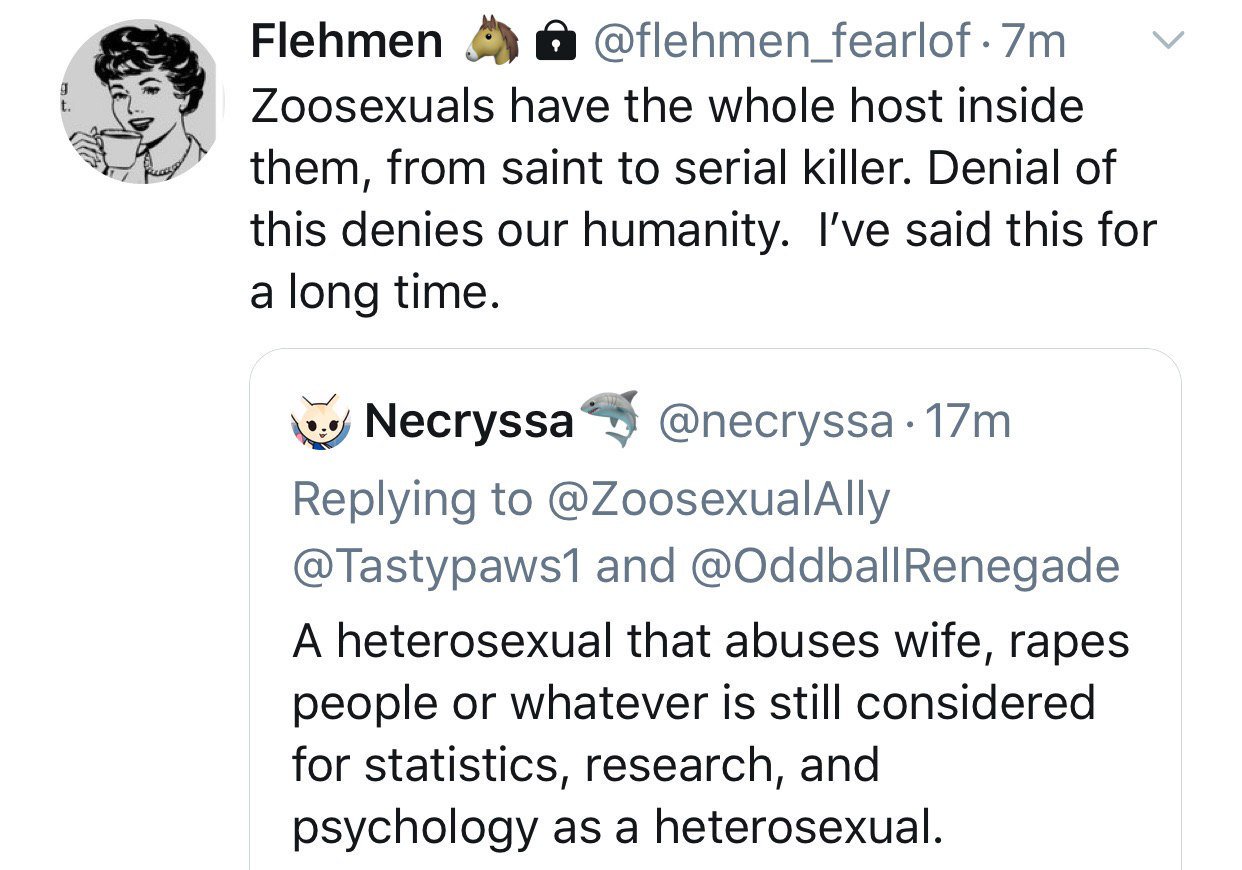Open the @necryssa handle

click(x=775, y=422)
